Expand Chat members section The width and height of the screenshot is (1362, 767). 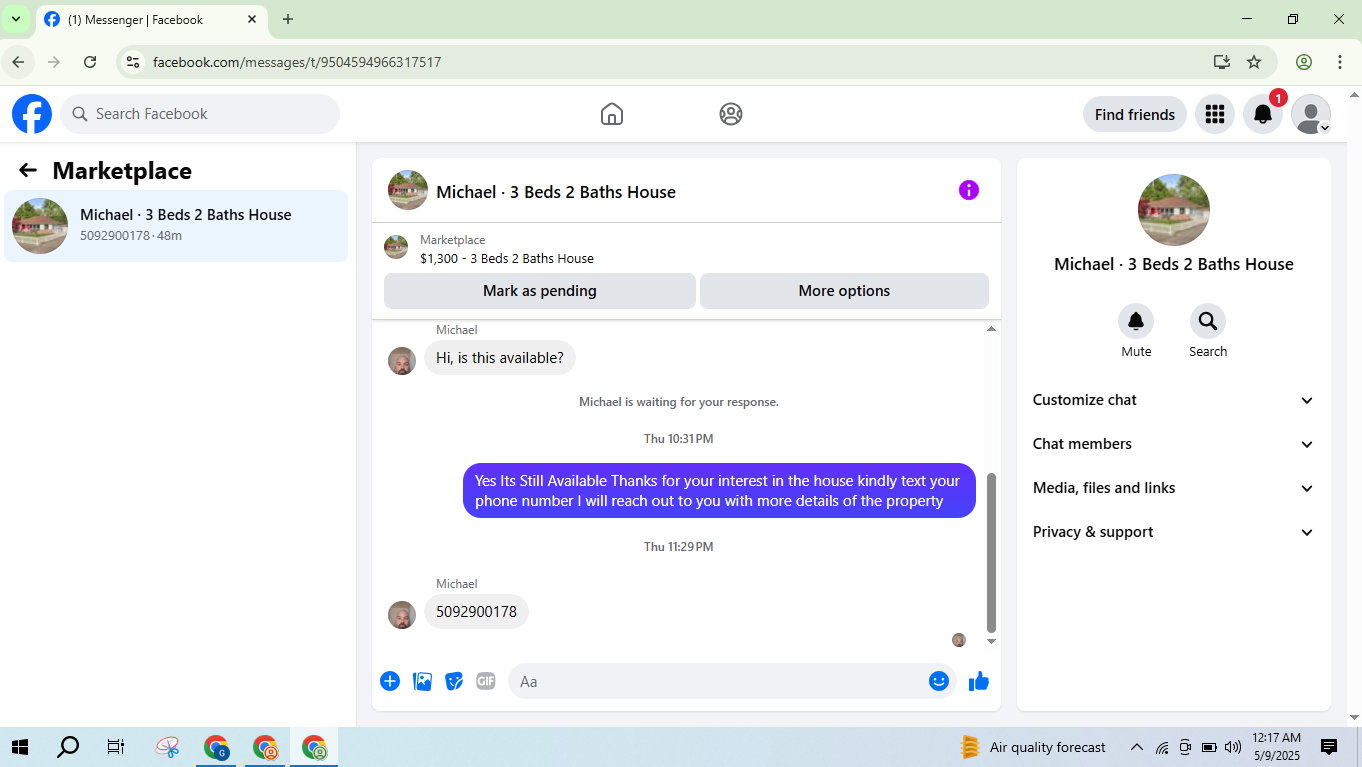[x=1174, y=444]
